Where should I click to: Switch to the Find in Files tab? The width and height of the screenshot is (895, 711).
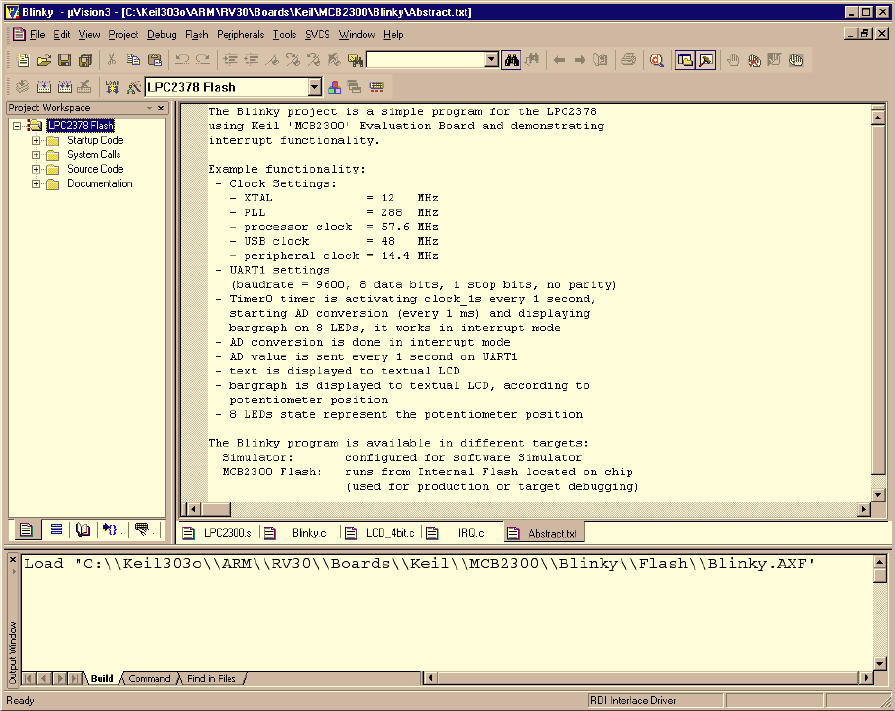pyautogui.click(x=211, y=678)
